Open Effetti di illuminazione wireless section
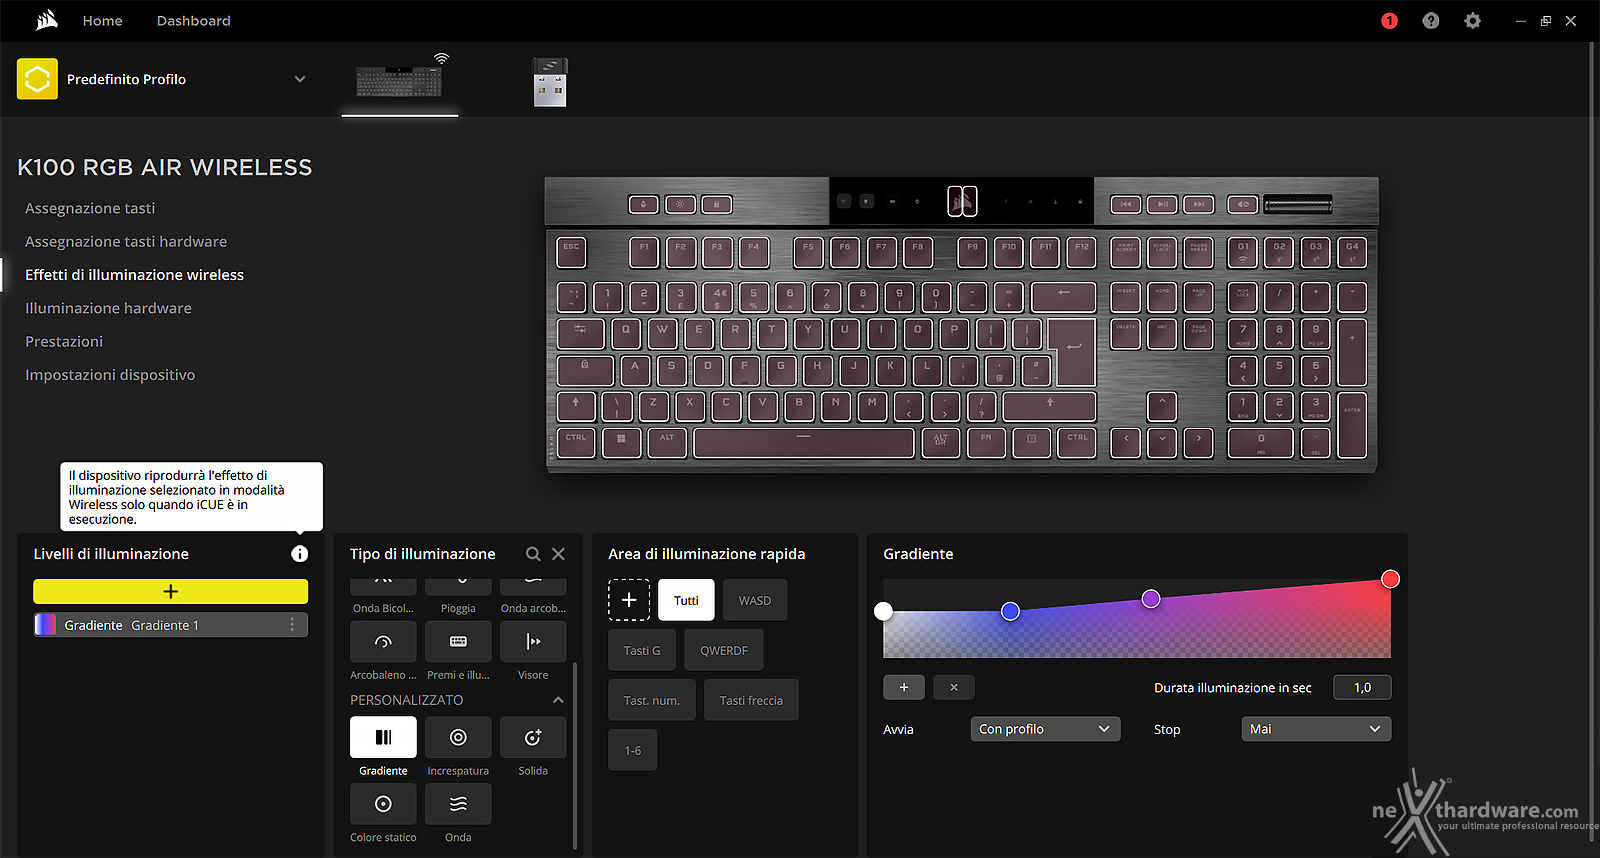Viewport: 1600px width, 858px height. click(x=134, y=275)
